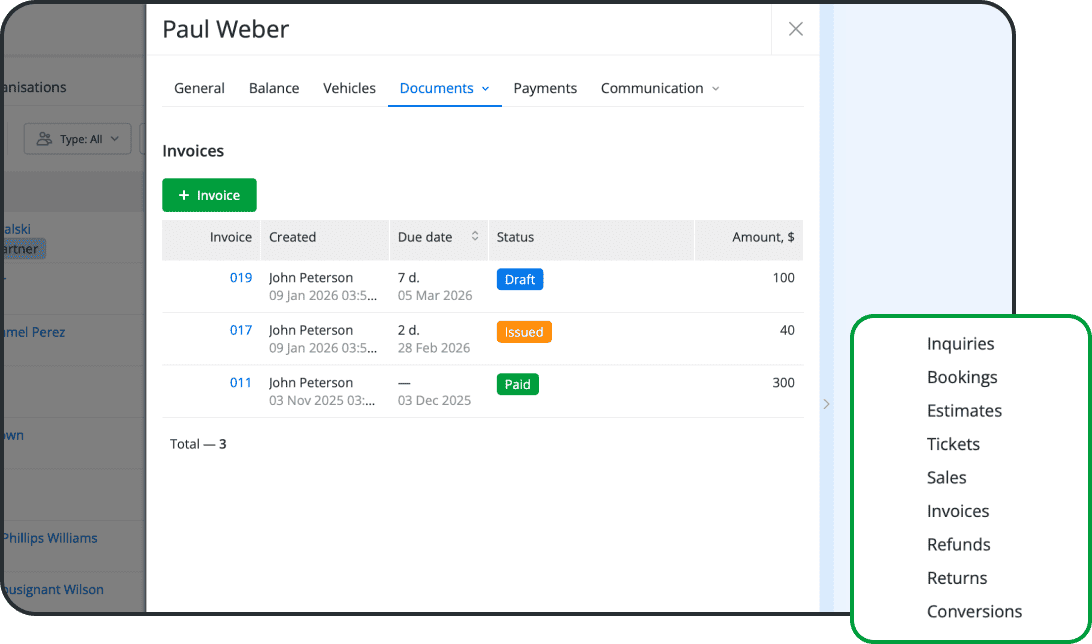Close the Paul Weber customer panel
Screen dimensions: 1092x644
[795, 29]
